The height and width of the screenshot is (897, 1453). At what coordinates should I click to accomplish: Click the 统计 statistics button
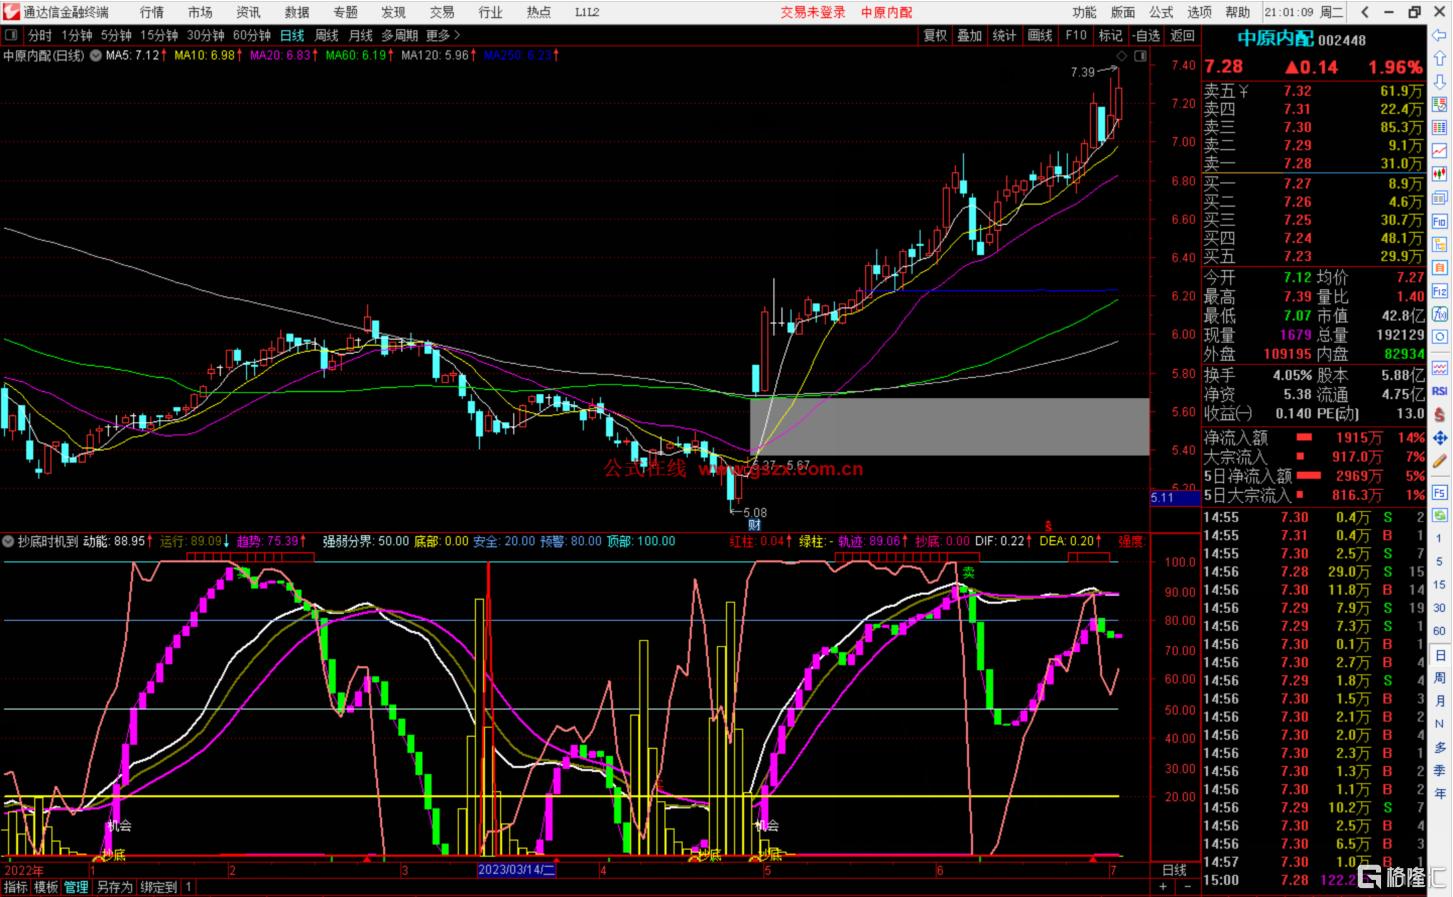1005,35
